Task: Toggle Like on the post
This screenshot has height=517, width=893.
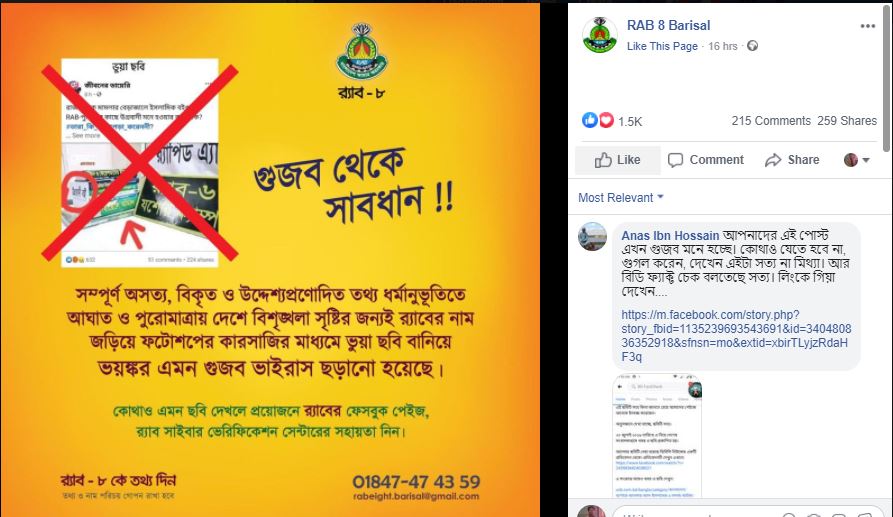Action: [618, 160]
